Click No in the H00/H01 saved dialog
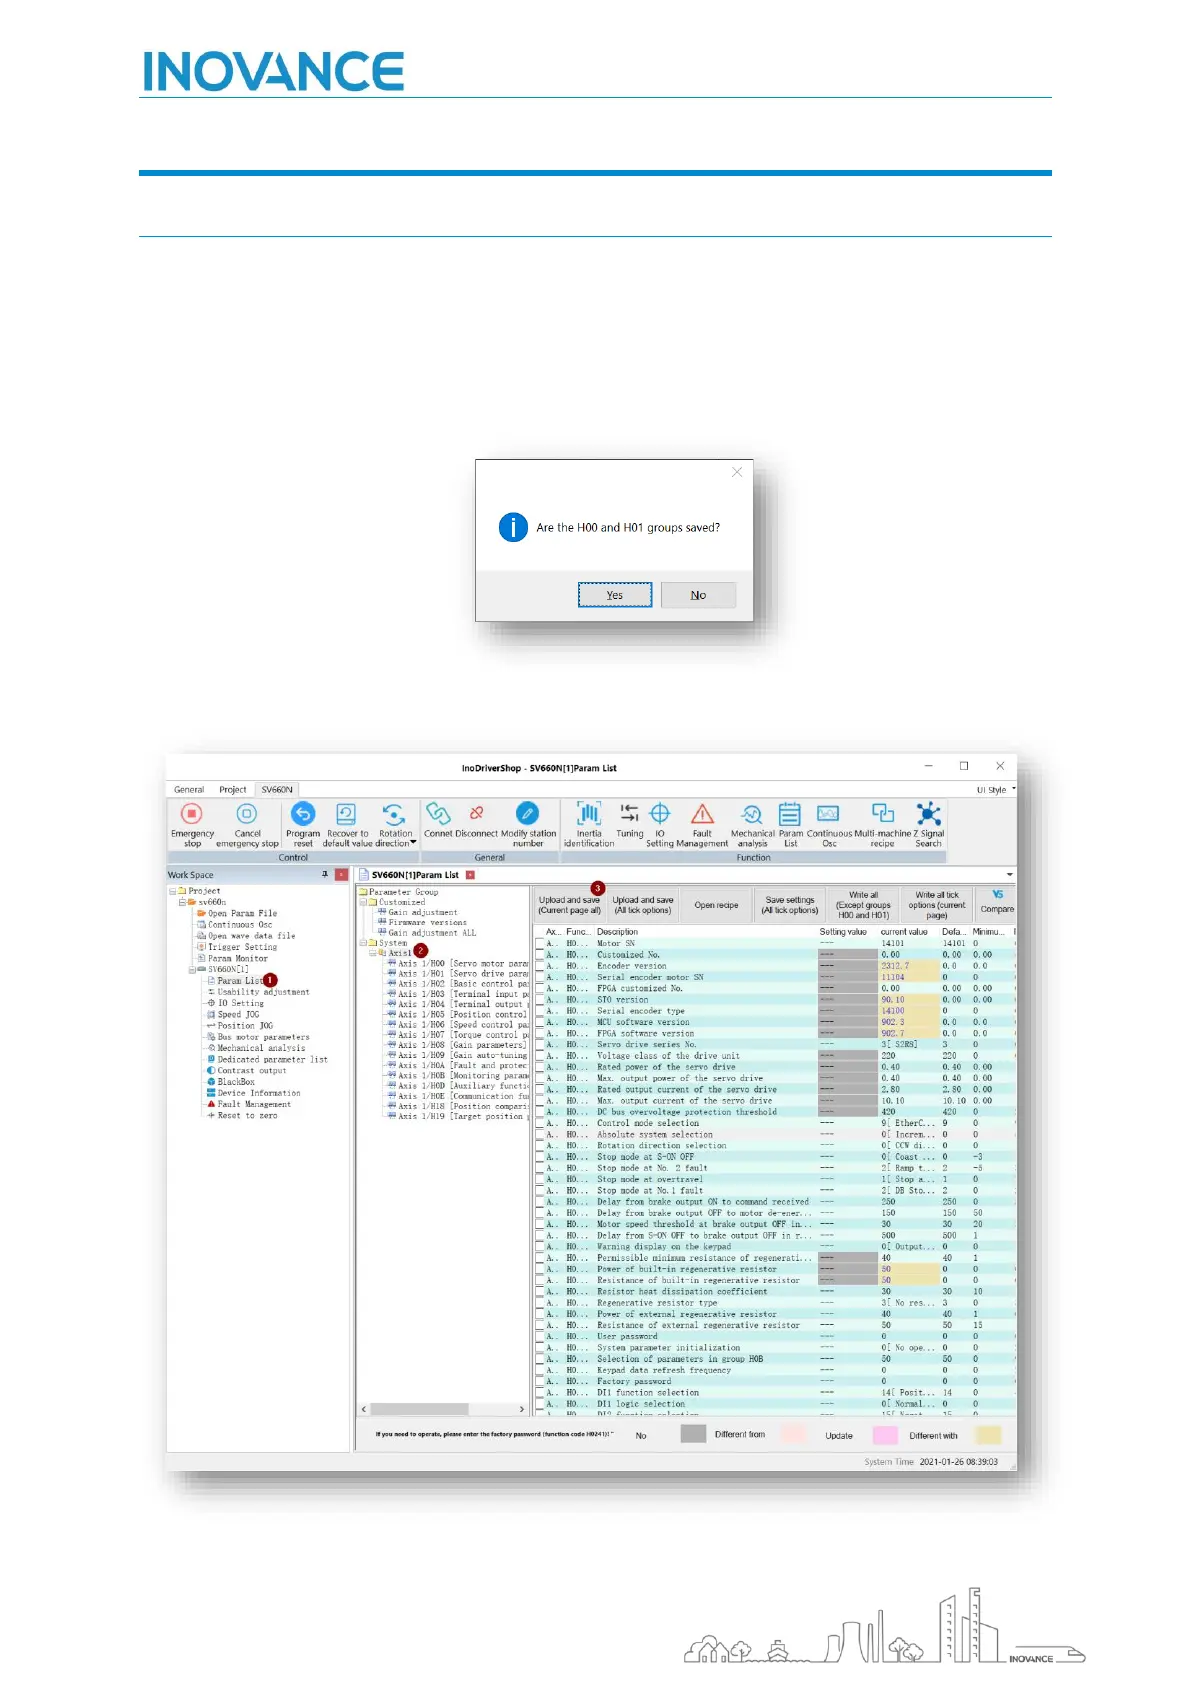The height and width of the screenshot is (1684, 1191). pos(698,595)
